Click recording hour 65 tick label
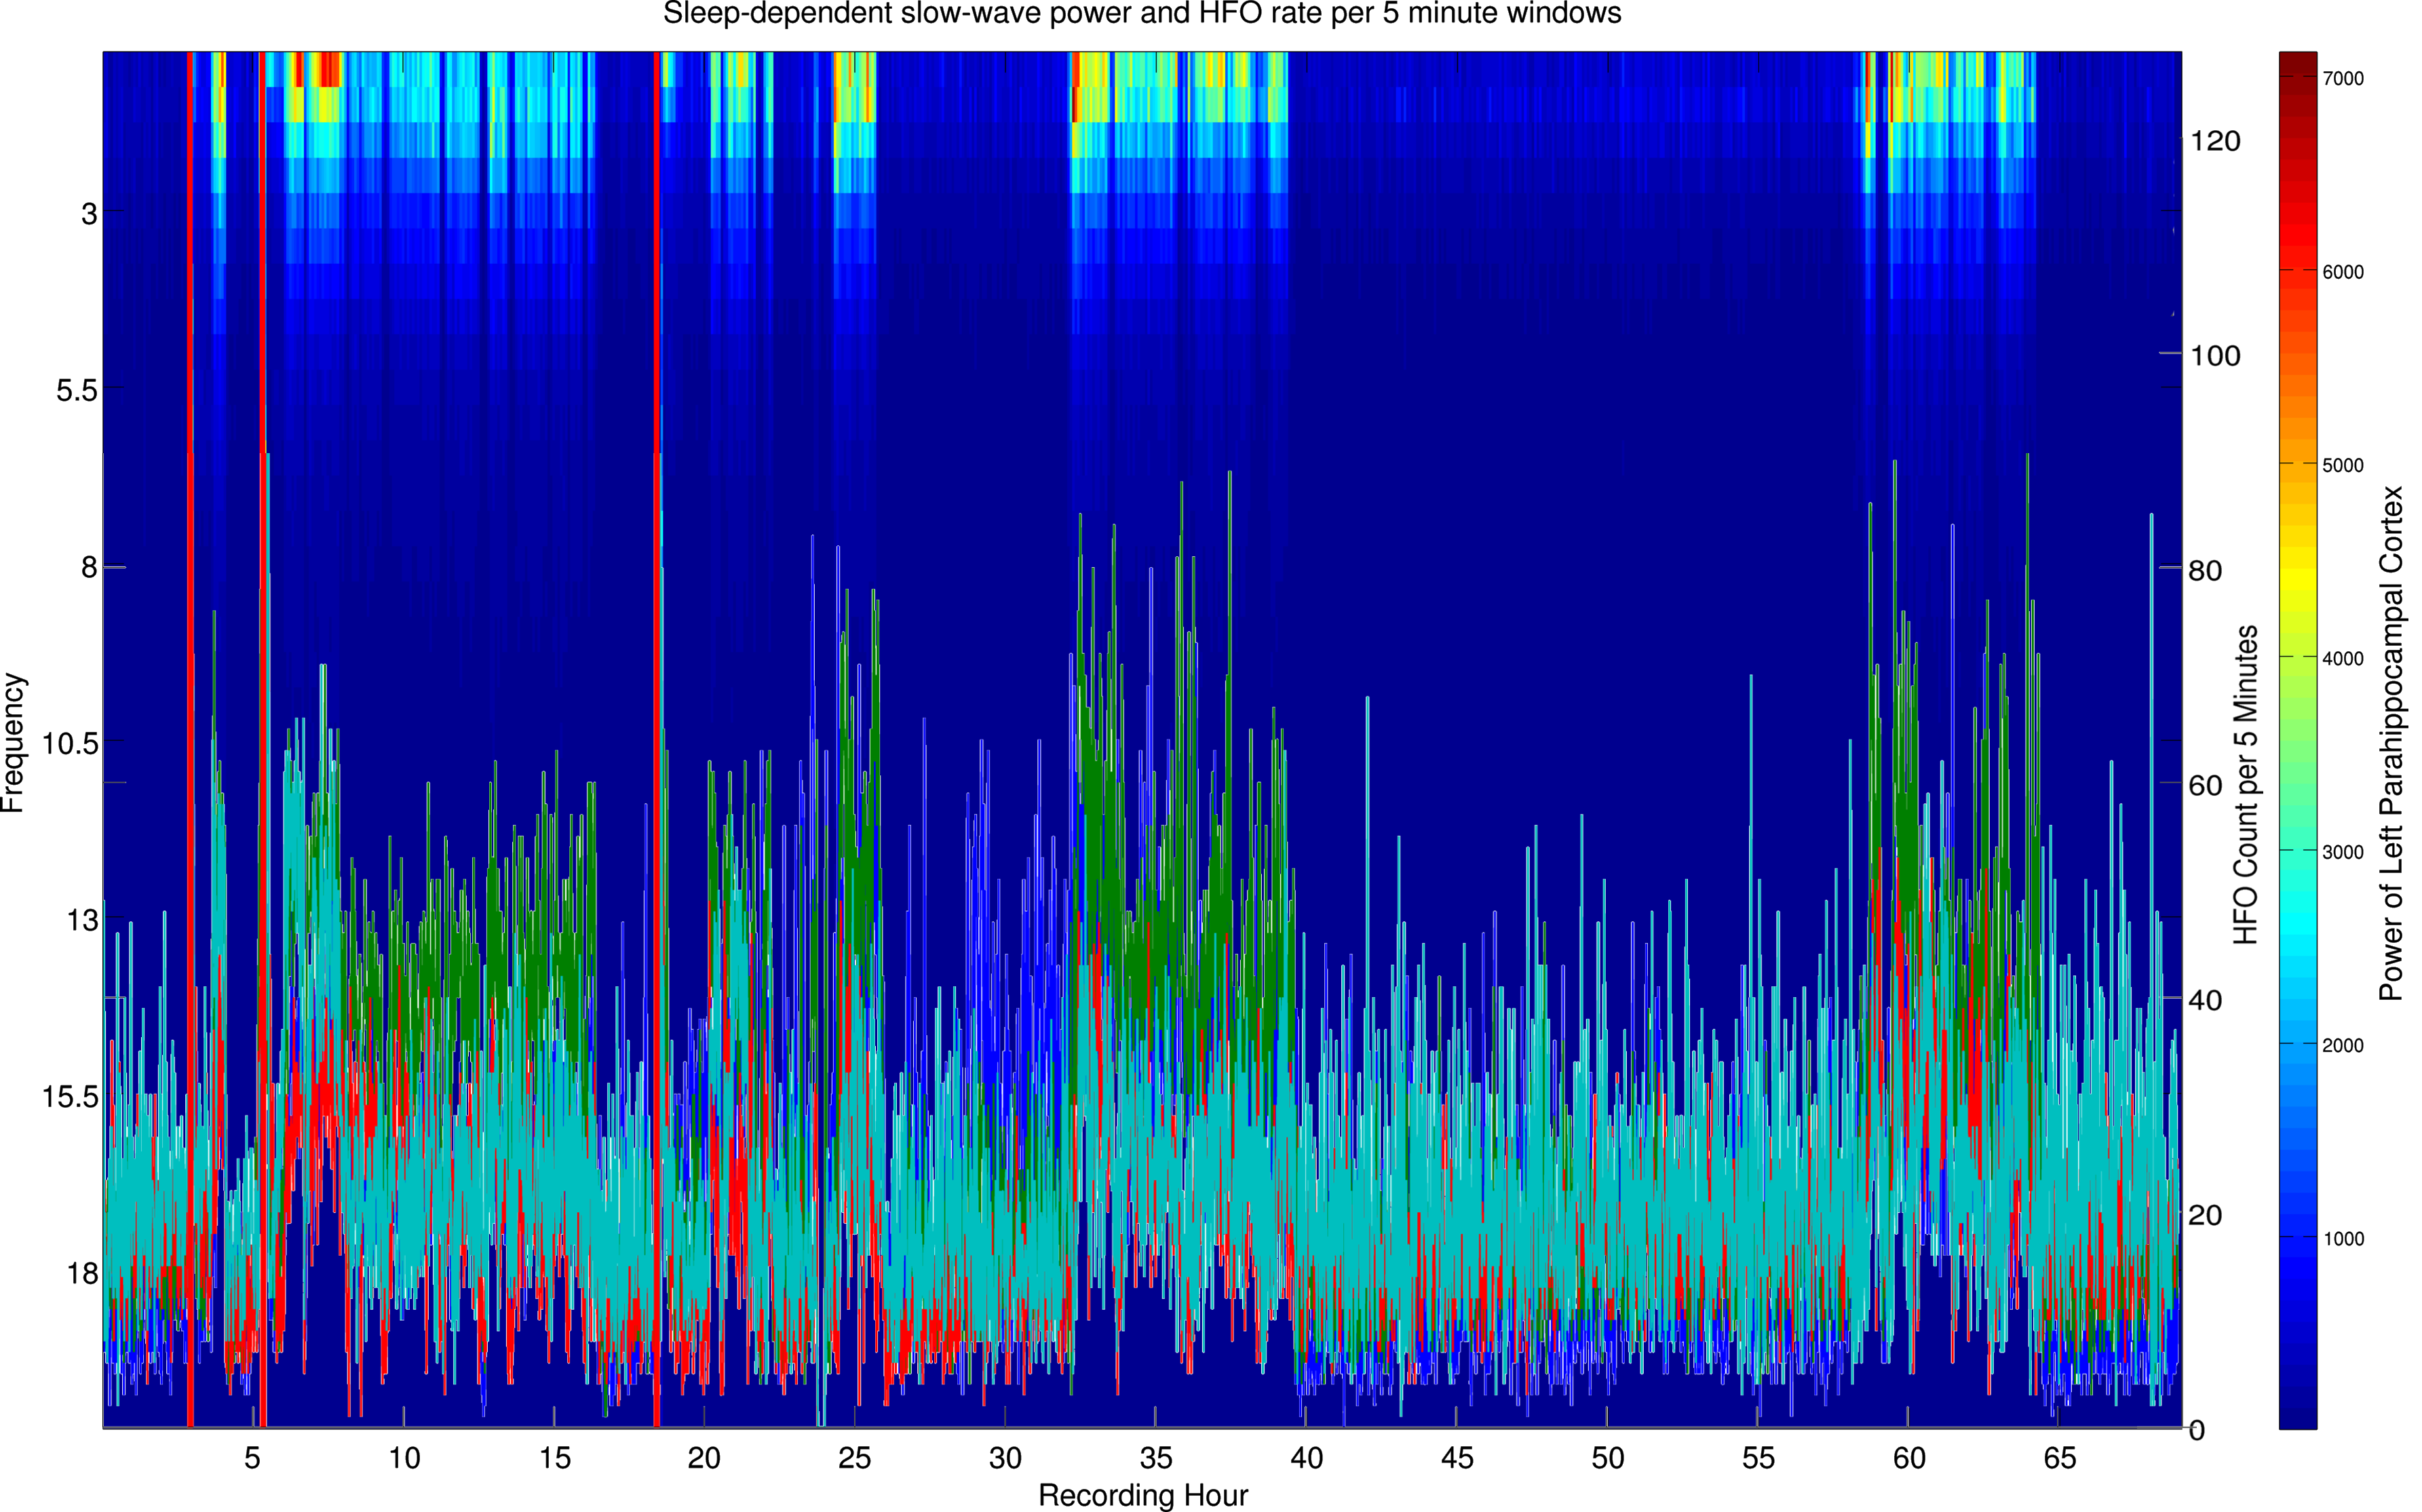 point(2060,1458)
